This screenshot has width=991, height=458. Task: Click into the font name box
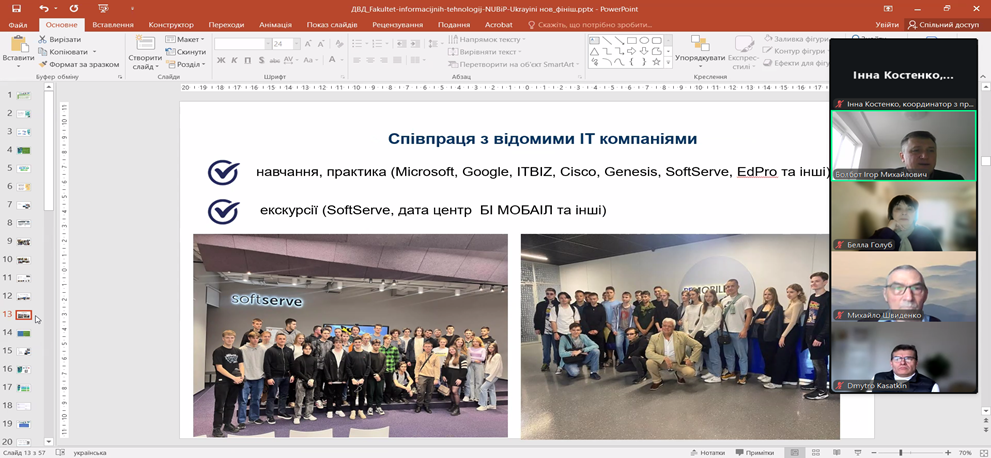click(239, 44)
